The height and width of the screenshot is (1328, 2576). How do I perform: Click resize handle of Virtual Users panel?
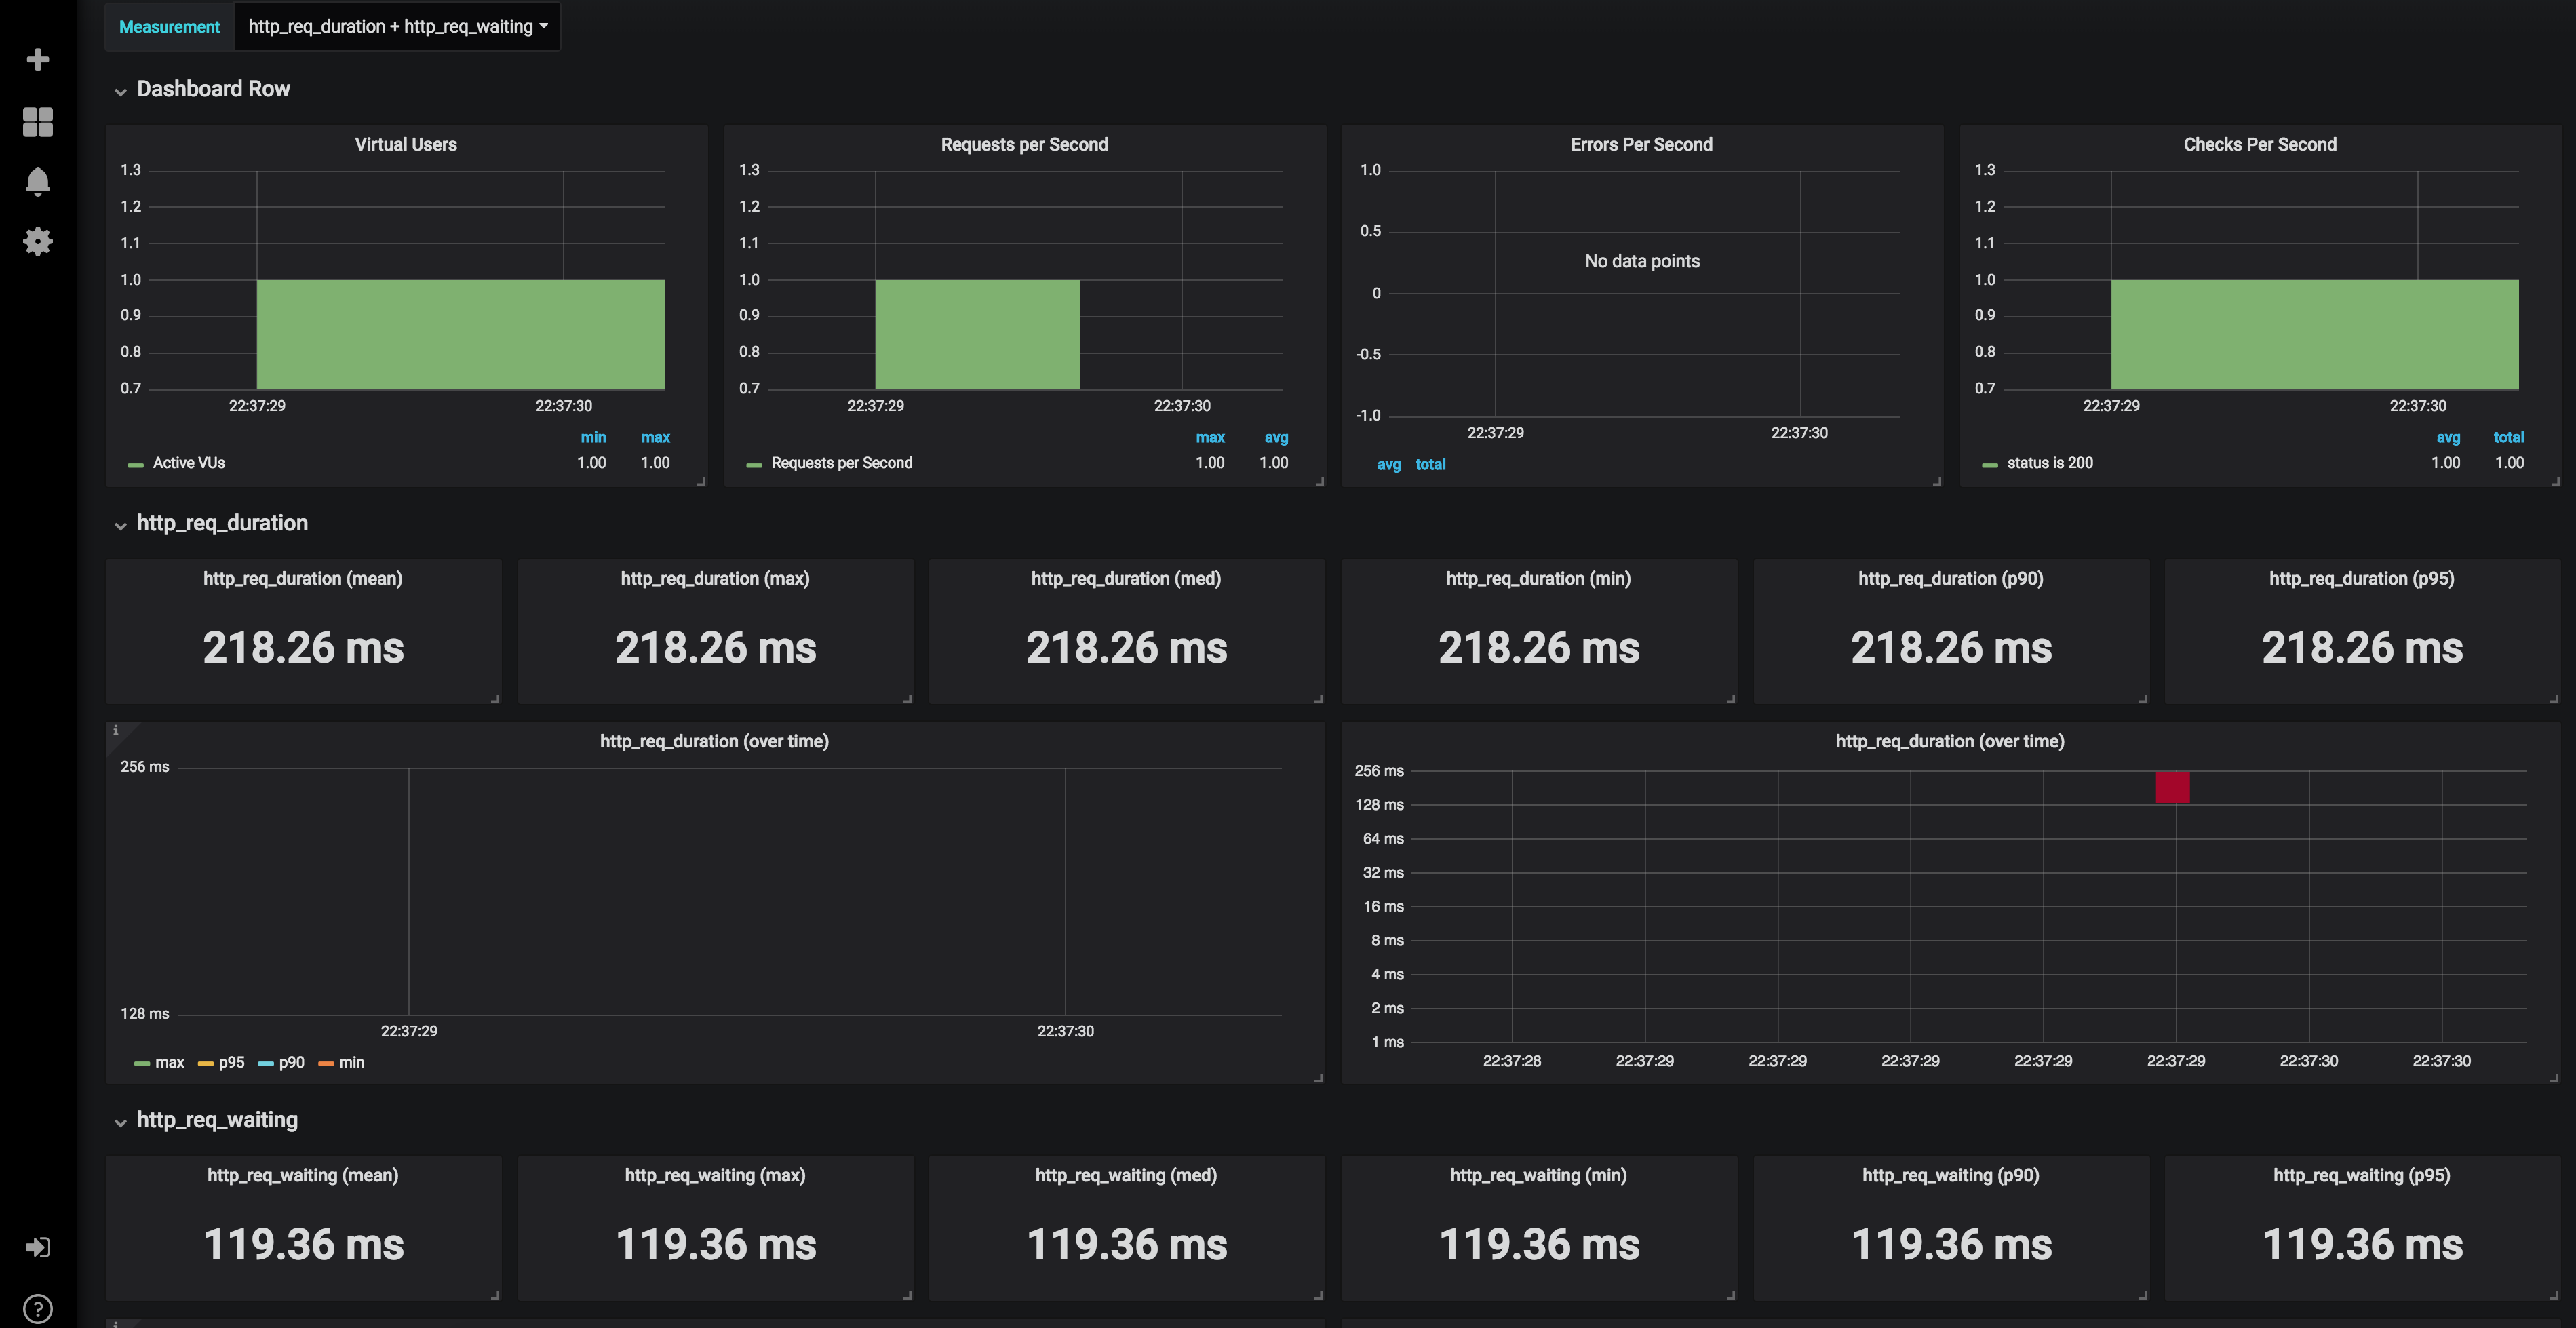[701, 481]
